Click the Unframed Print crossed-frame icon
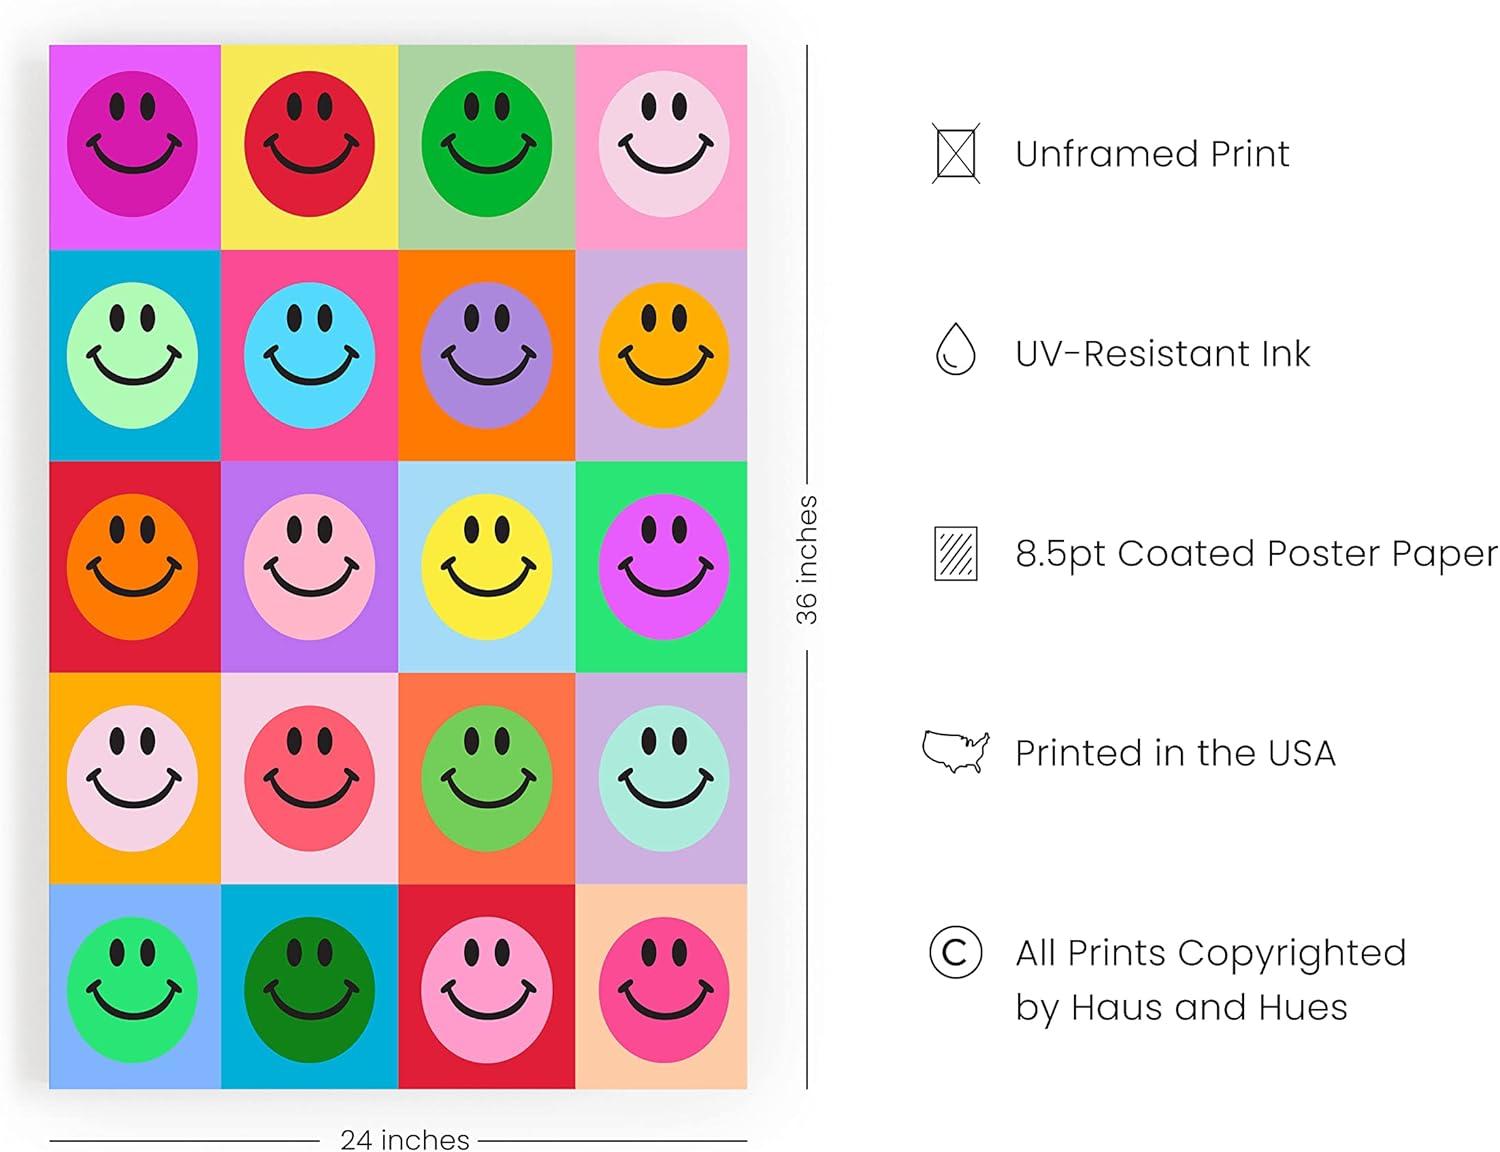Screen dimensions: 1500x1152 coord(955,153)
